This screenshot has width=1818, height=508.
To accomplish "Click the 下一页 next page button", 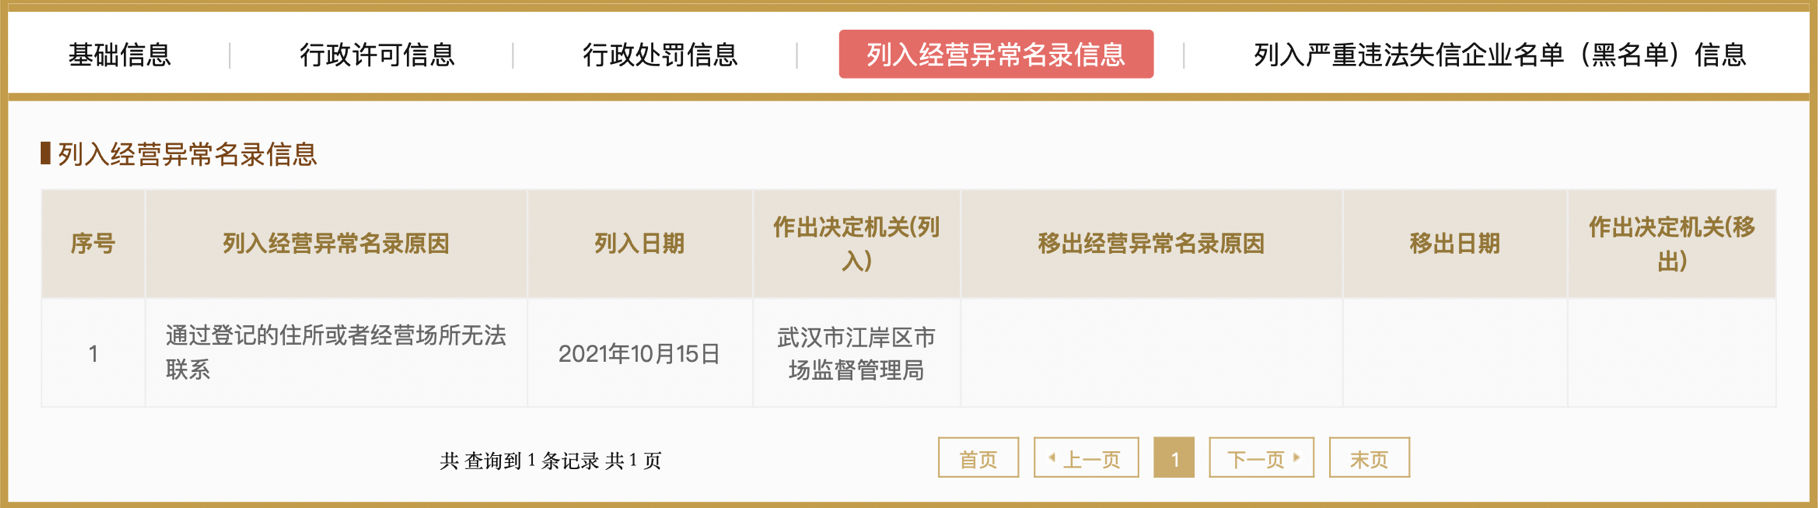I will (x=1261, y=459).
